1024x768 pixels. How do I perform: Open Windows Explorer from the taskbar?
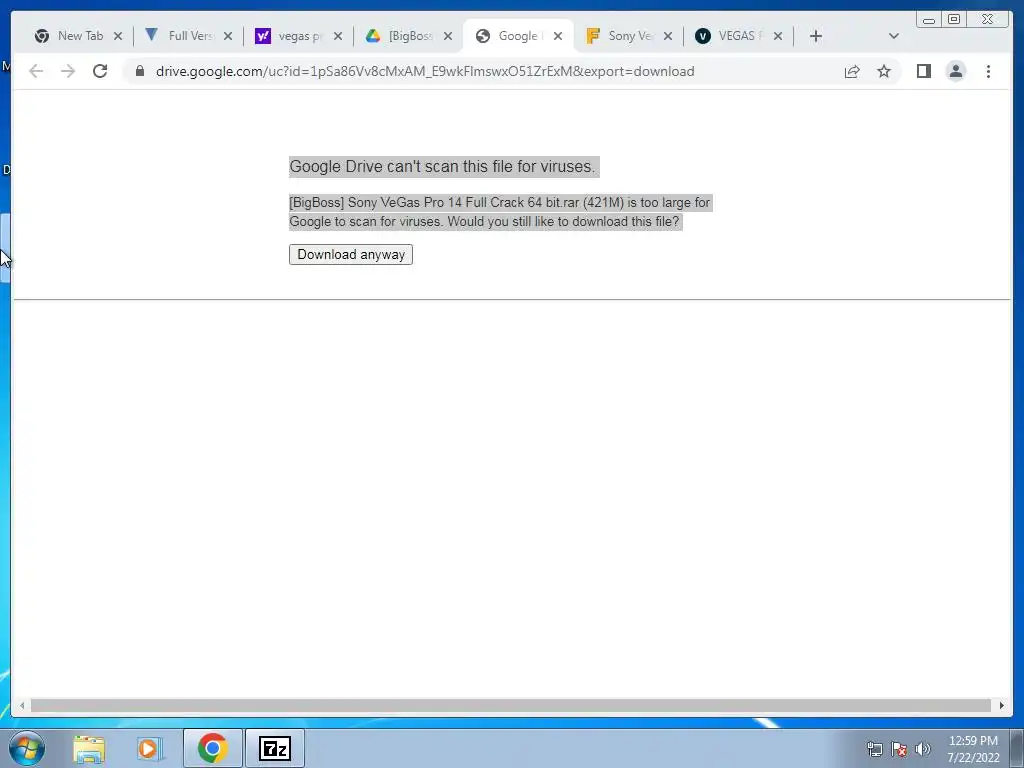(89, 748)
